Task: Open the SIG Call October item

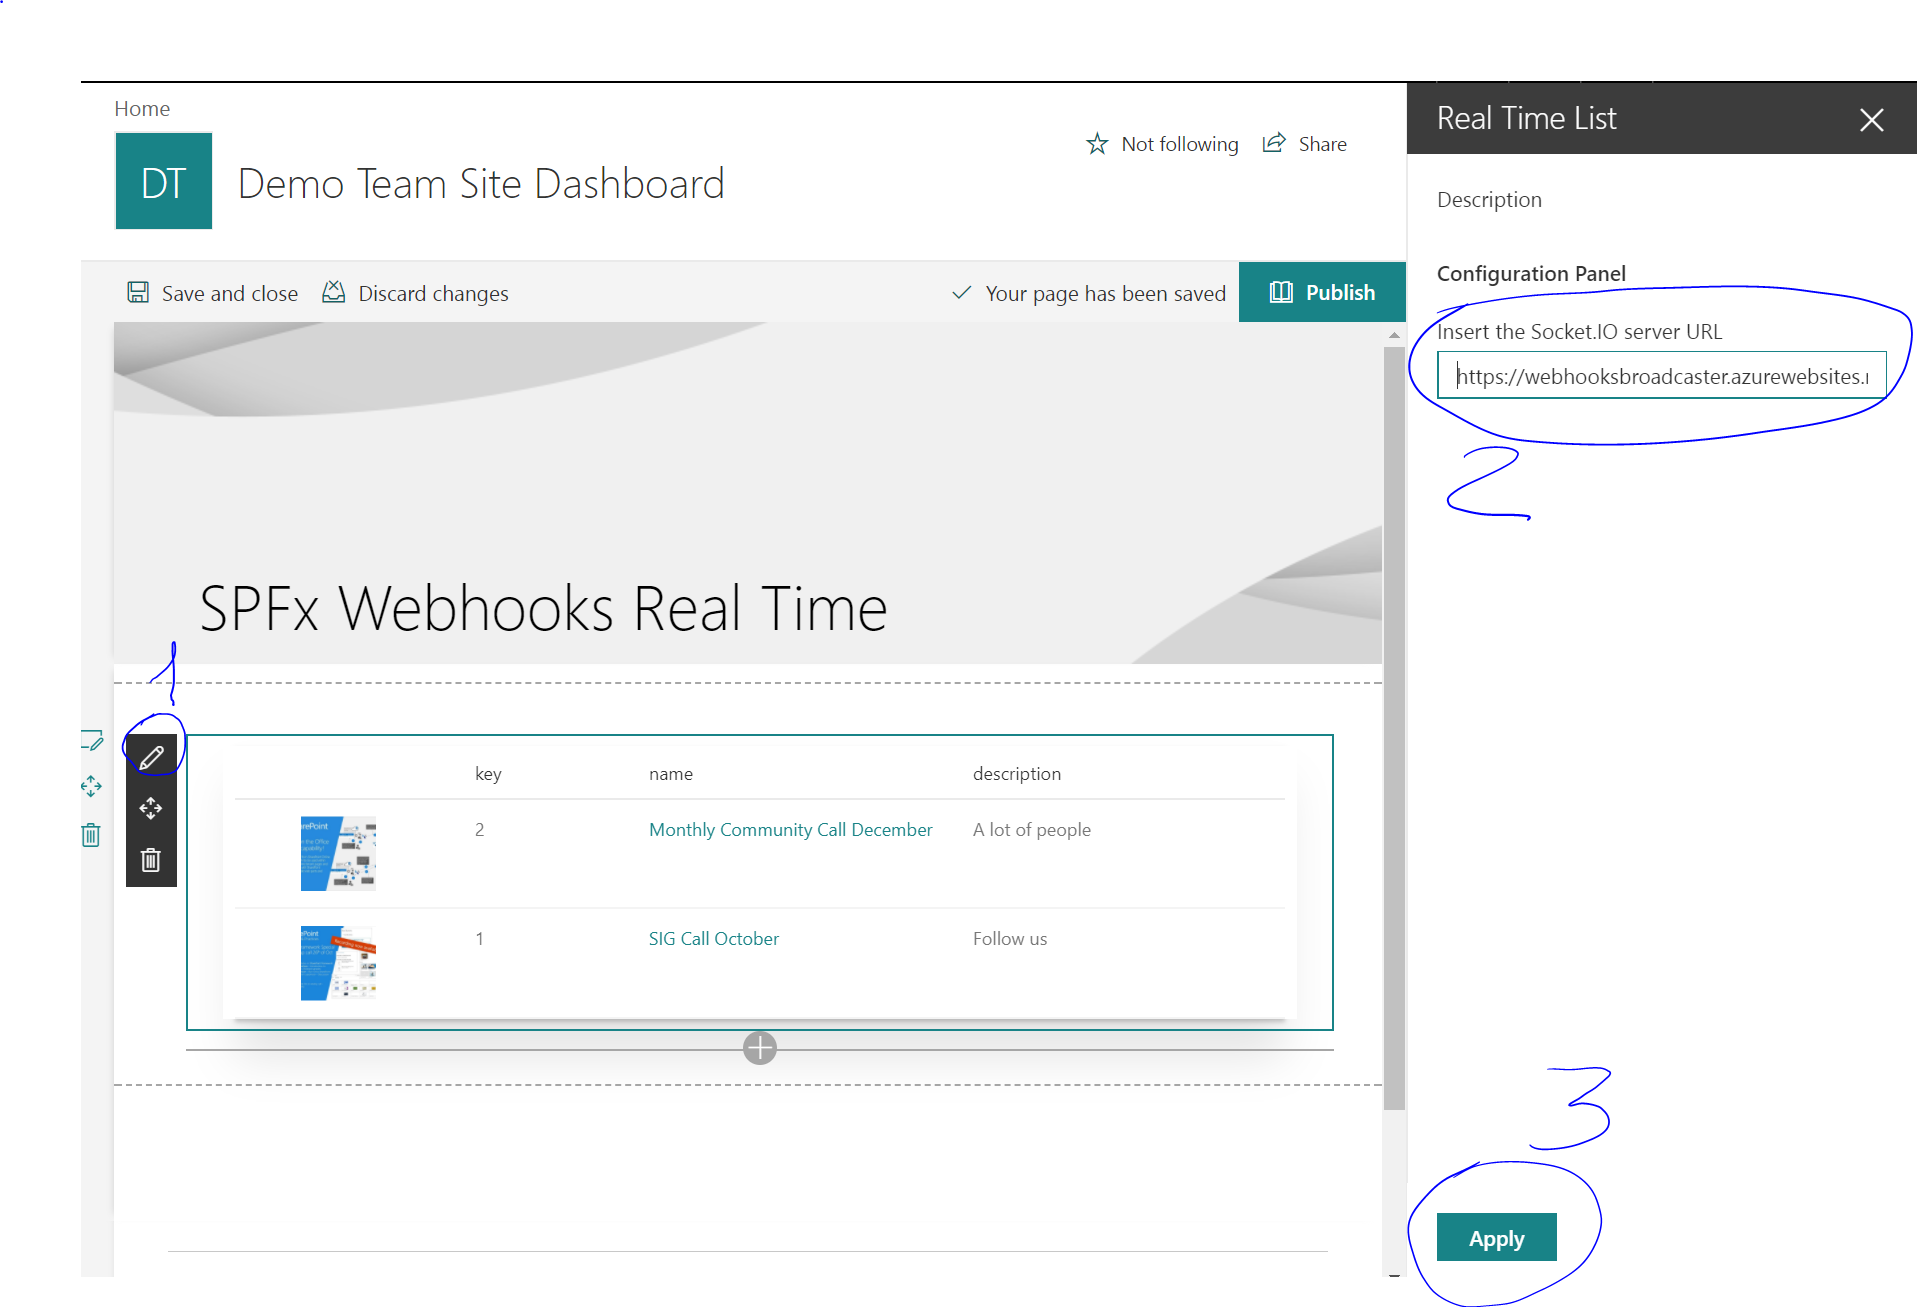Action: [713, 939]
